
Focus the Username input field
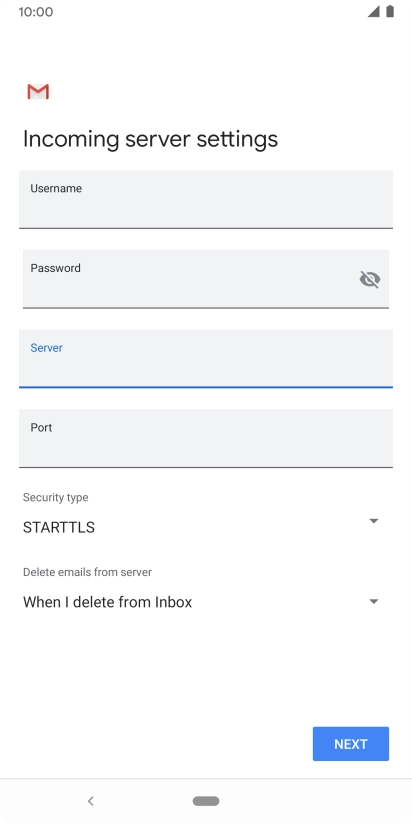tap(206, 199)
